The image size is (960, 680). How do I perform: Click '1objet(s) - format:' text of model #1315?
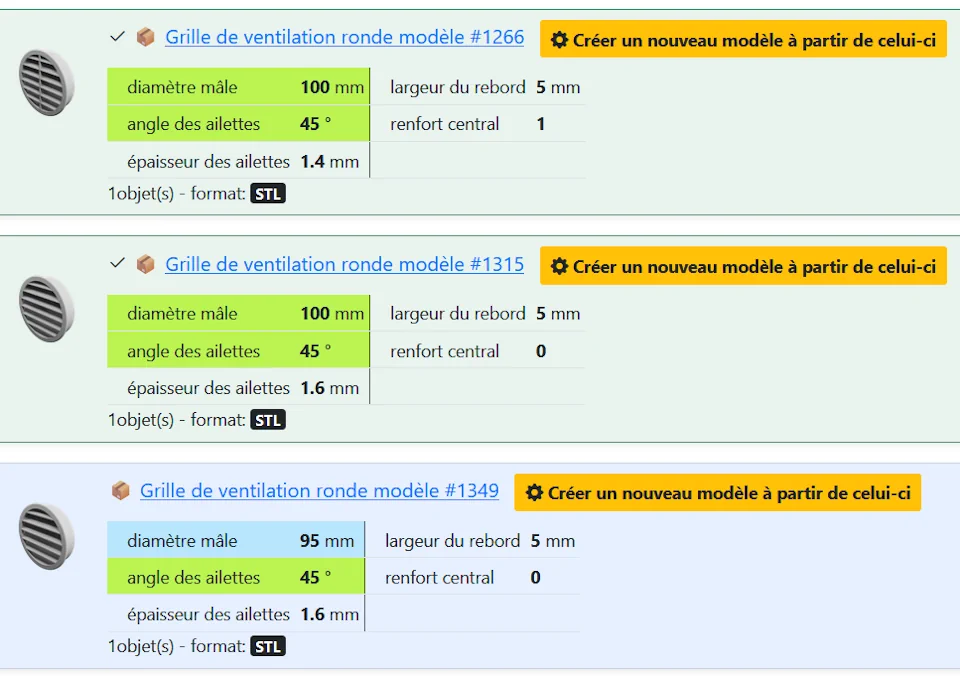177,420
